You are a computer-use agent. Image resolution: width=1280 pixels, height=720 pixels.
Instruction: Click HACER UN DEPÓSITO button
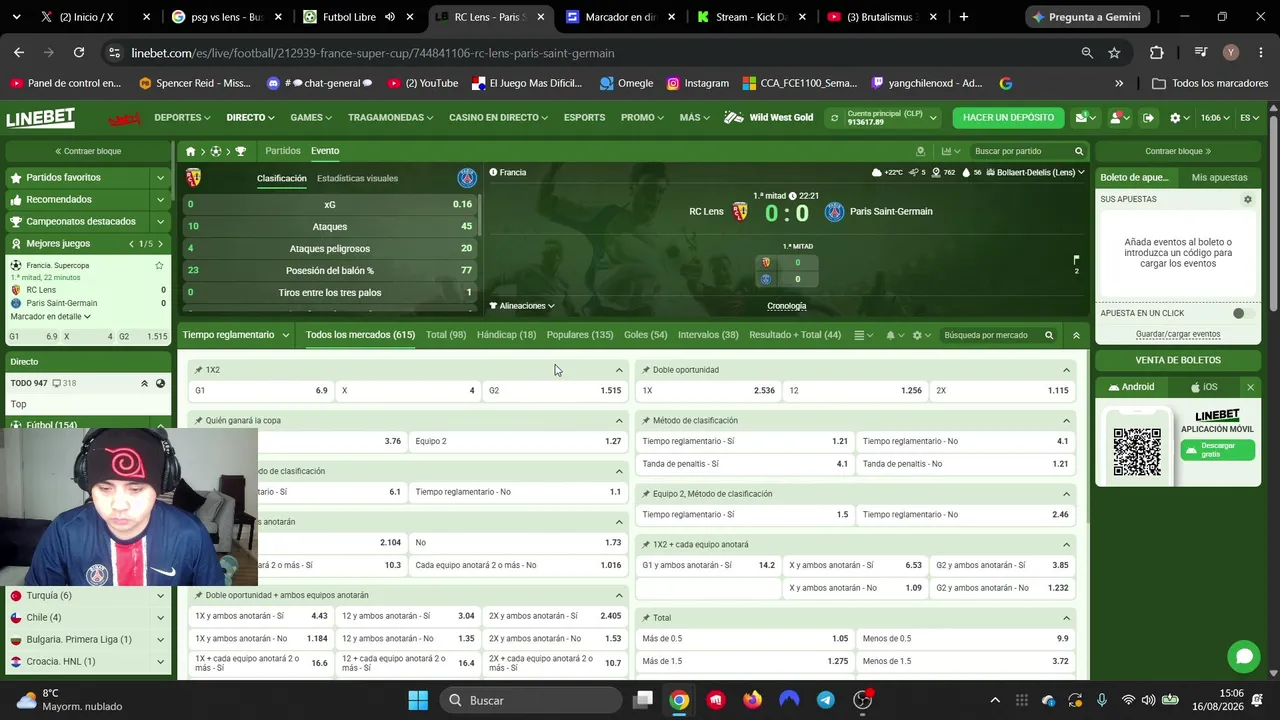point(1008,118)
